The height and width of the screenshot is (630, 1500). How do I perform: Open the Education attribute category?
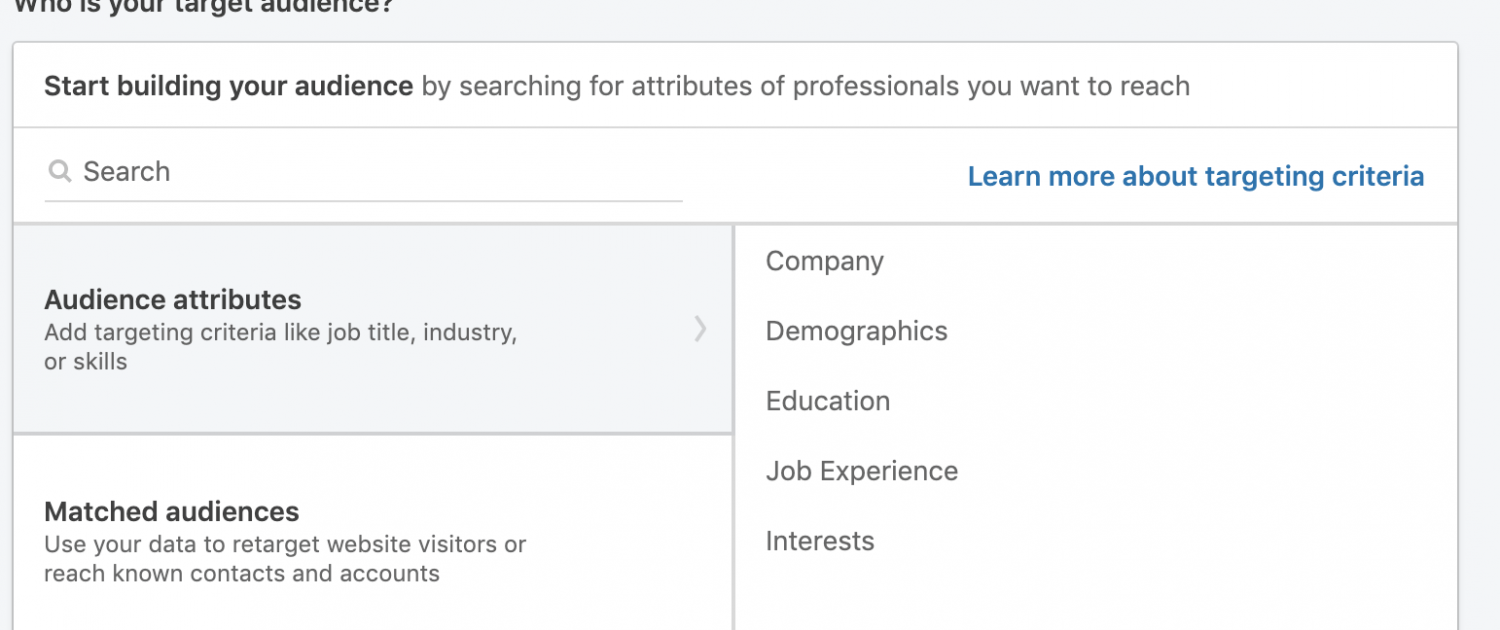(828, 401)
